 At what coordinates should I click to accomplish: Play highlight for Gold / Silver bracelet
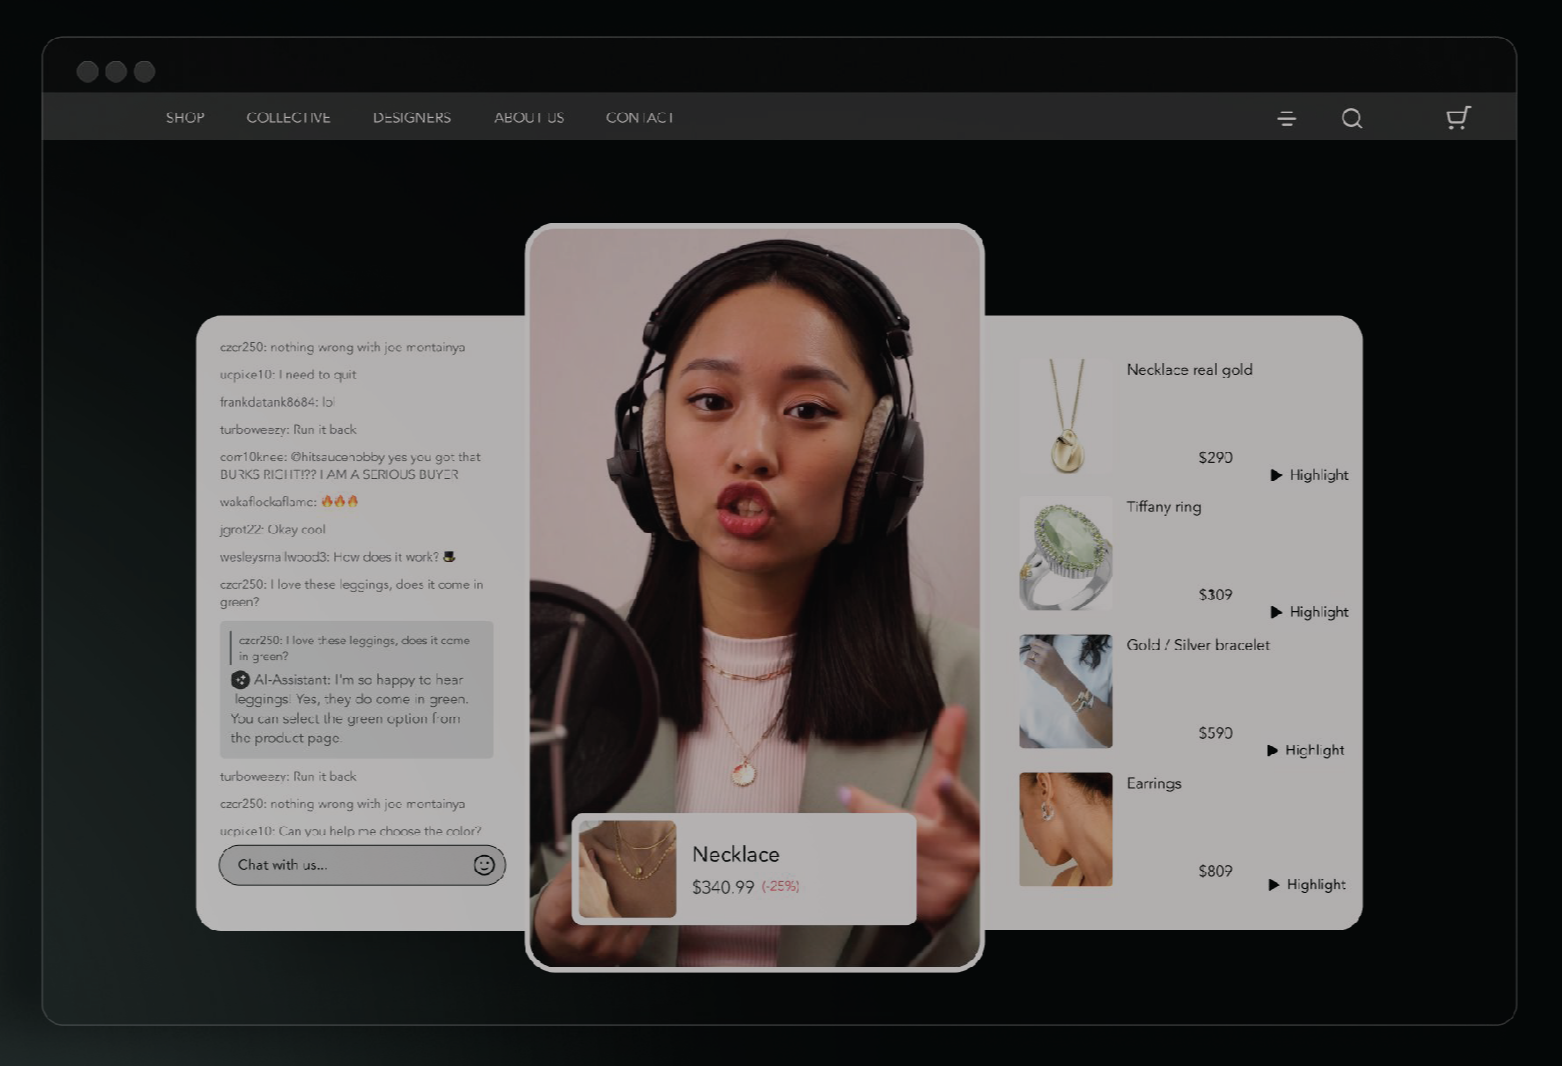[x=1305, y=750]
